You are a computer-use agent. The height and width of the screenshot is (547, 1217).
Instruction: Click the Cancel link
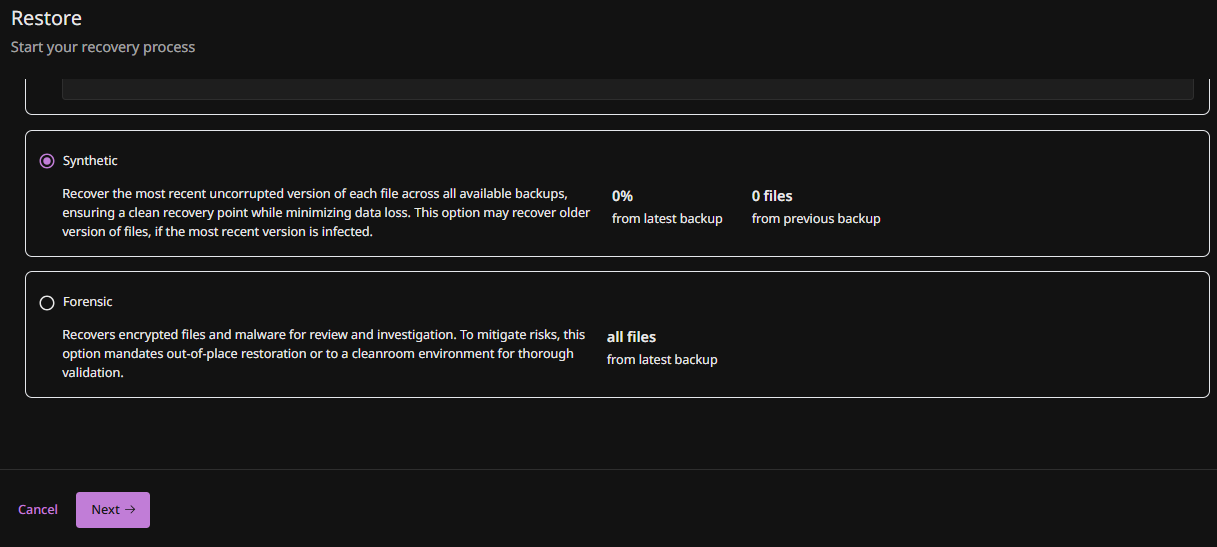(38, 510)
